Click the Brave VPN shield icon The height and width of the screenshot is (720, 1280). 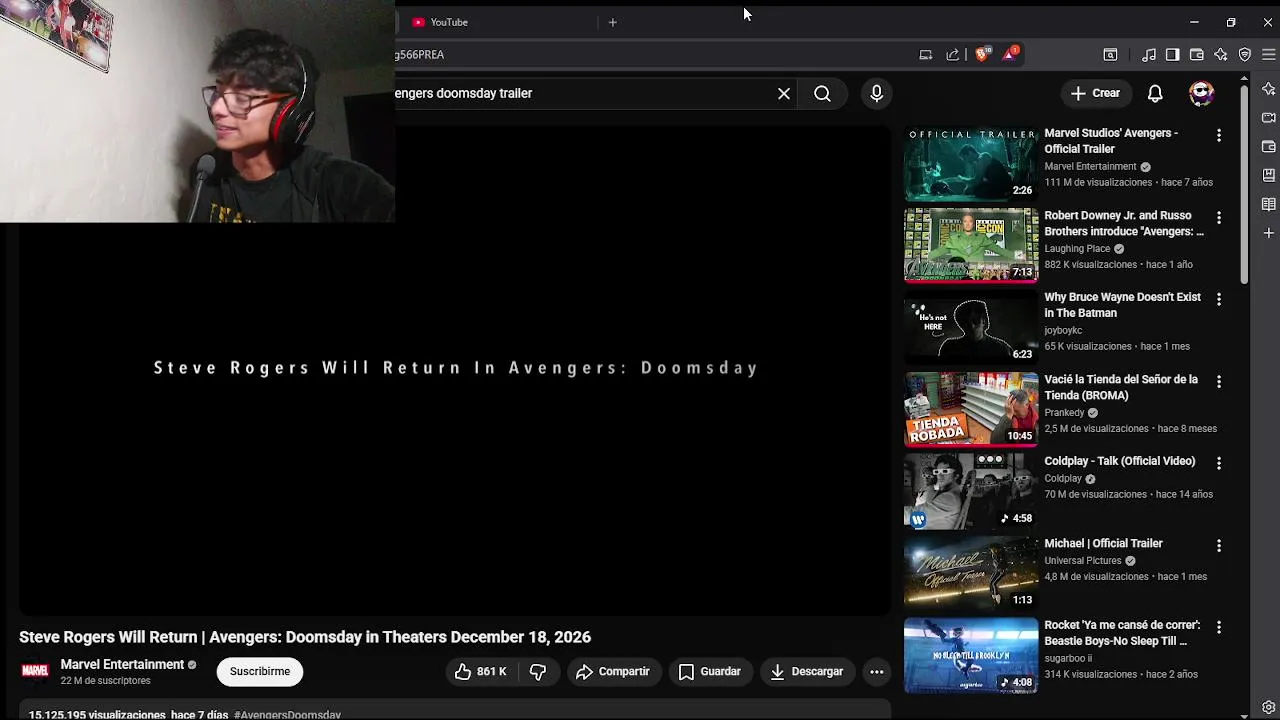(1245, 55)
